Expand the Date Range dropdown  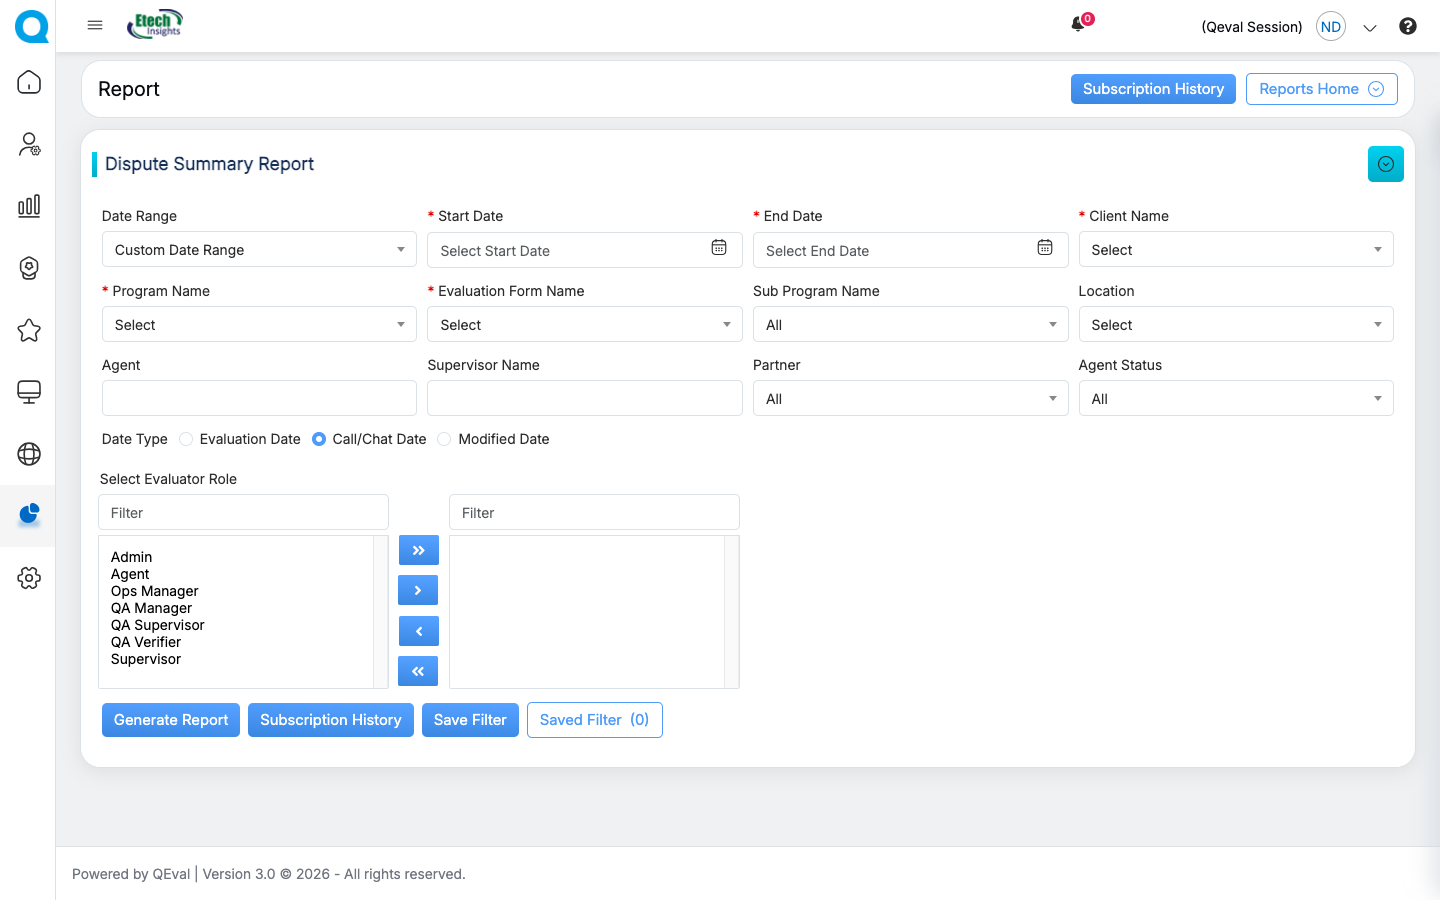tap(259, 250)
